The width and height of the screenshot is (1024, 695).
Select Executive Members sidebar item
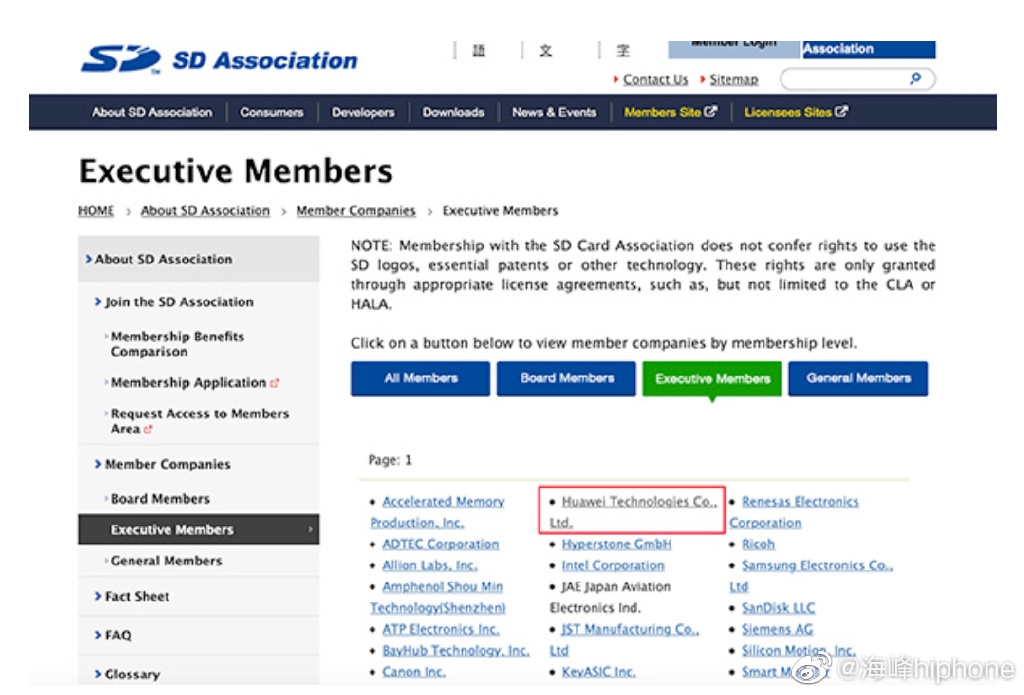pos(199,530)
